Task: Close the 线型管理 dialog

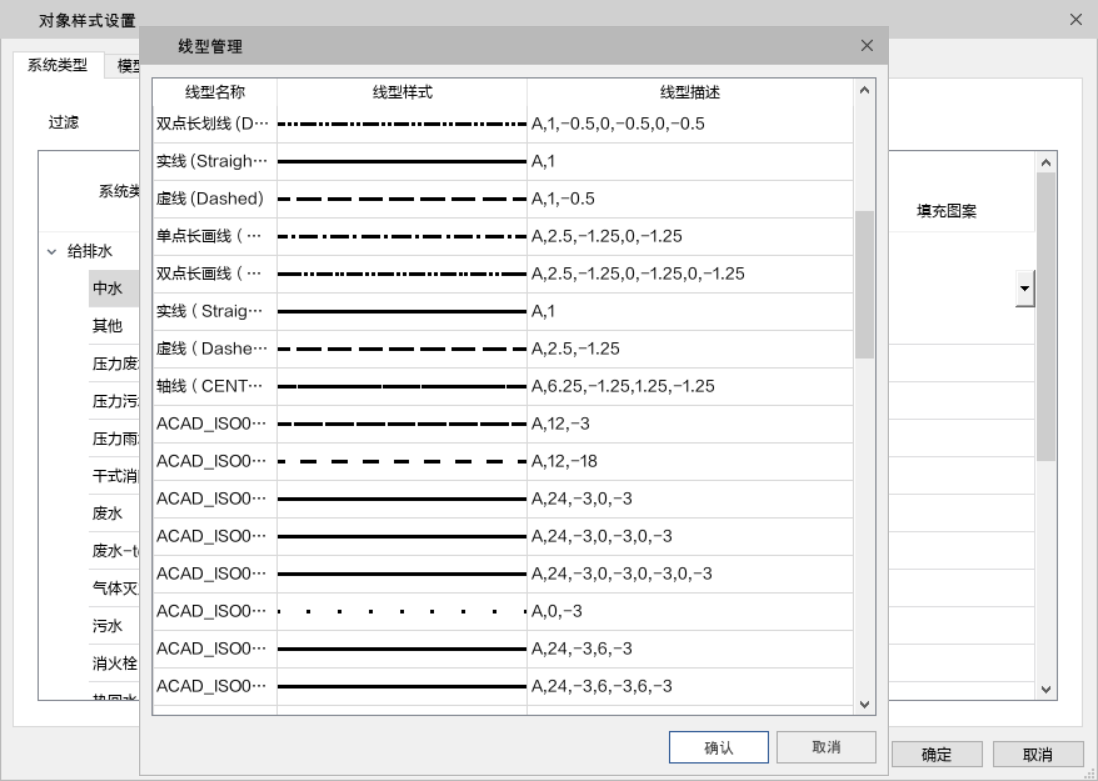Action: (x=867, y=46)
